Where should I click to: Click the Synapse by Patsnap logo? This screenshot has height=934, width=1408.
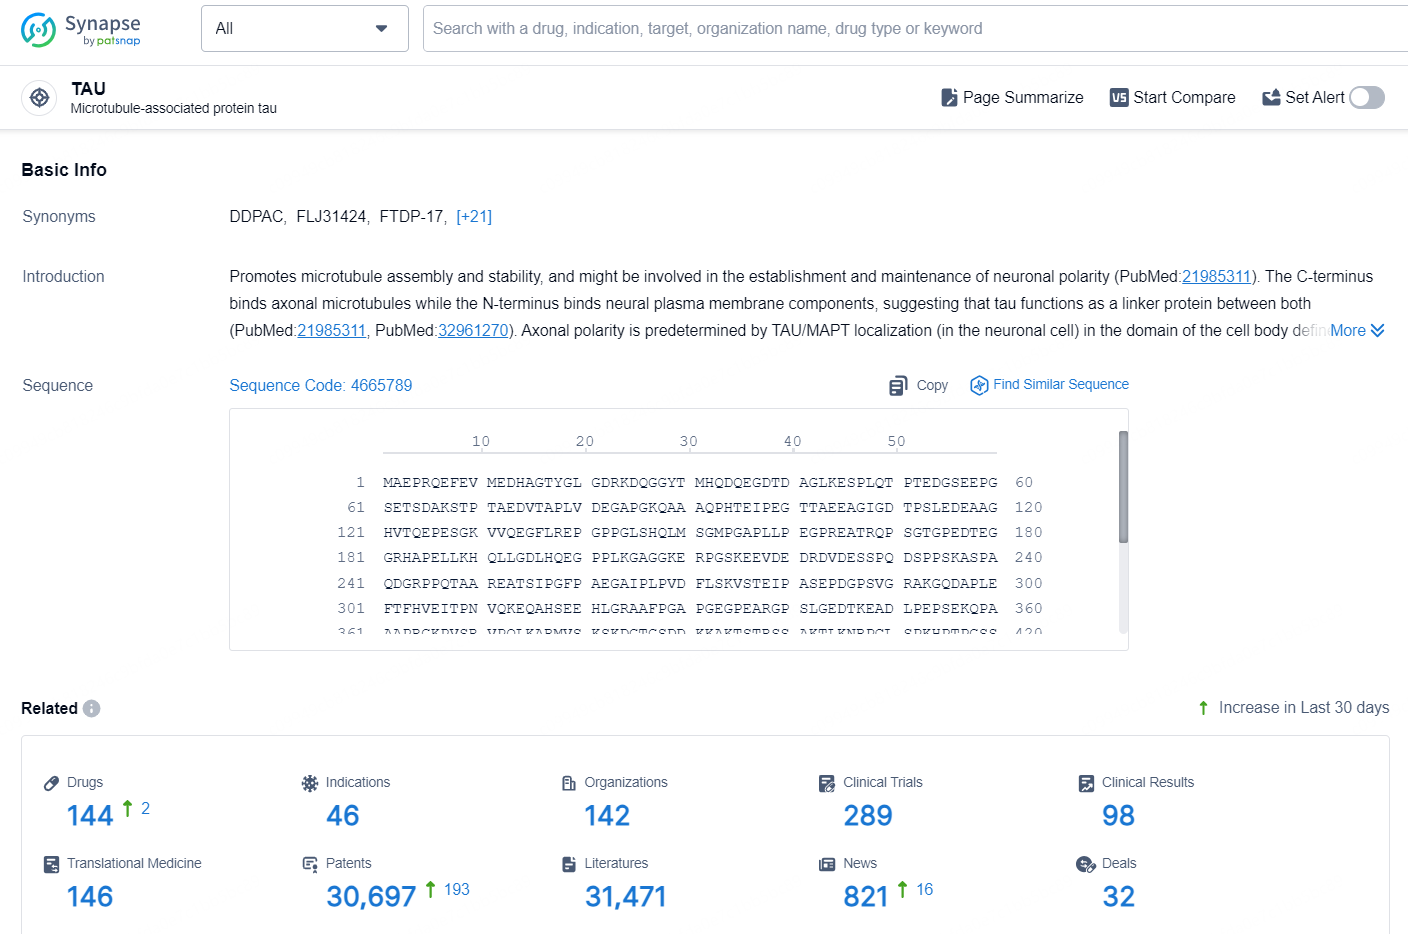[81, 30]
